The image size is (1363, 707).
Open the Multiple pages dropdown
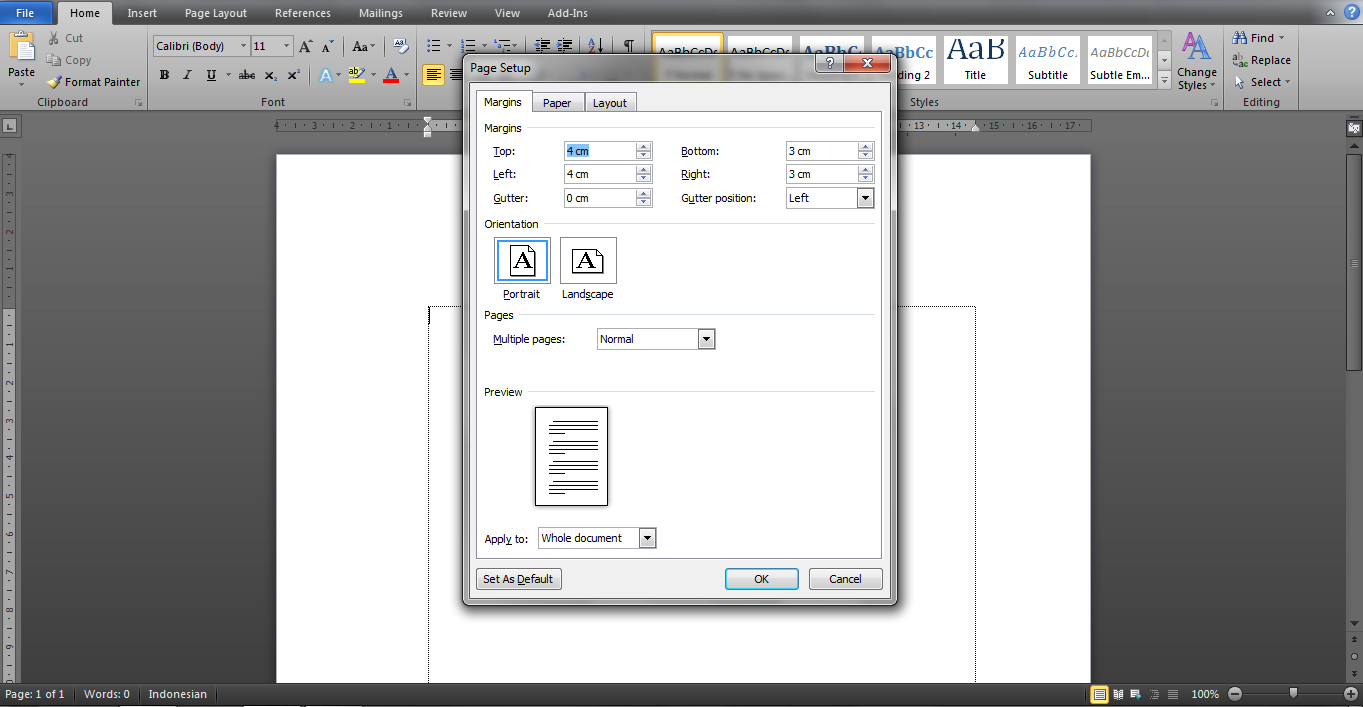[x=706, y=338]
